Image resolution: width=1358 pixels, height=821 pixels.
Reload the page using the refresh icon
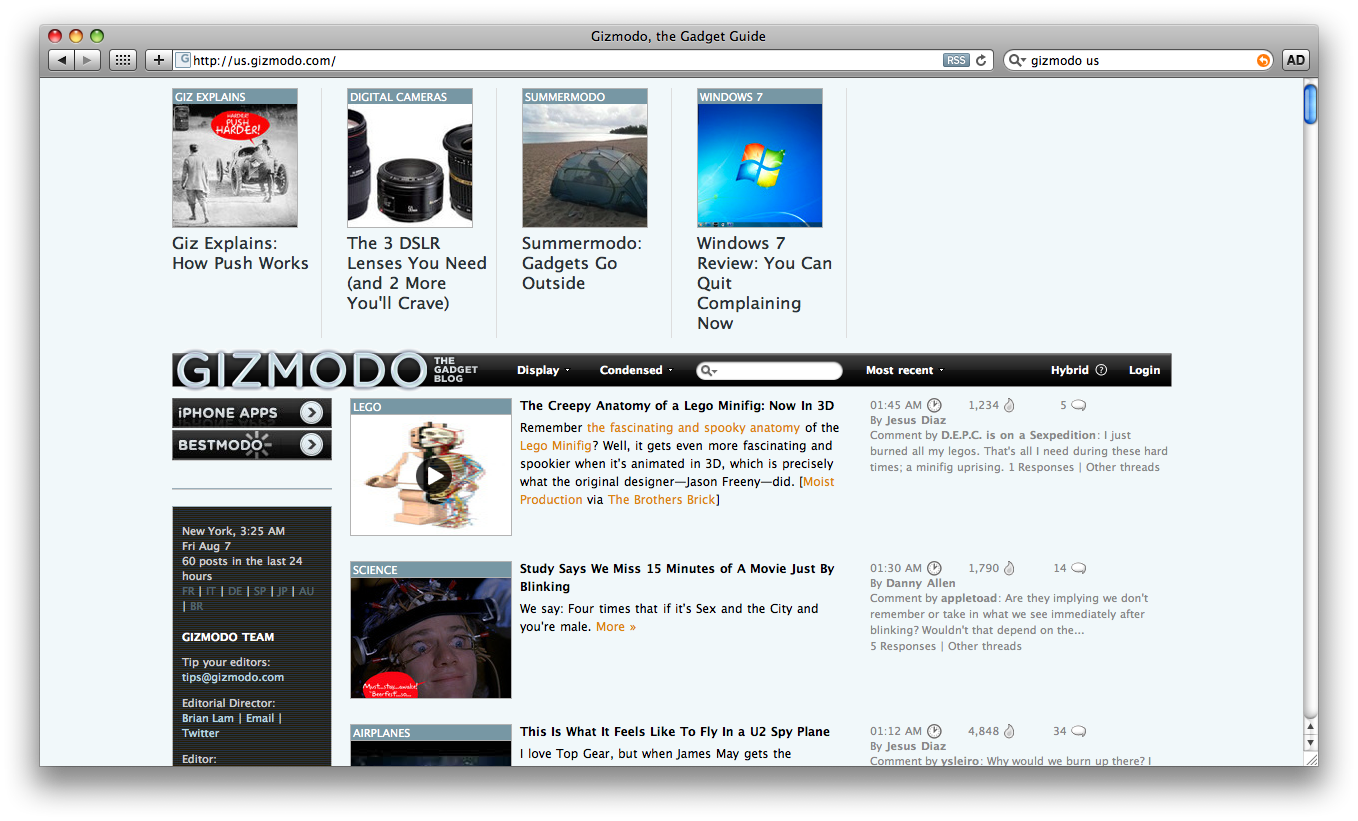point(981,60)
